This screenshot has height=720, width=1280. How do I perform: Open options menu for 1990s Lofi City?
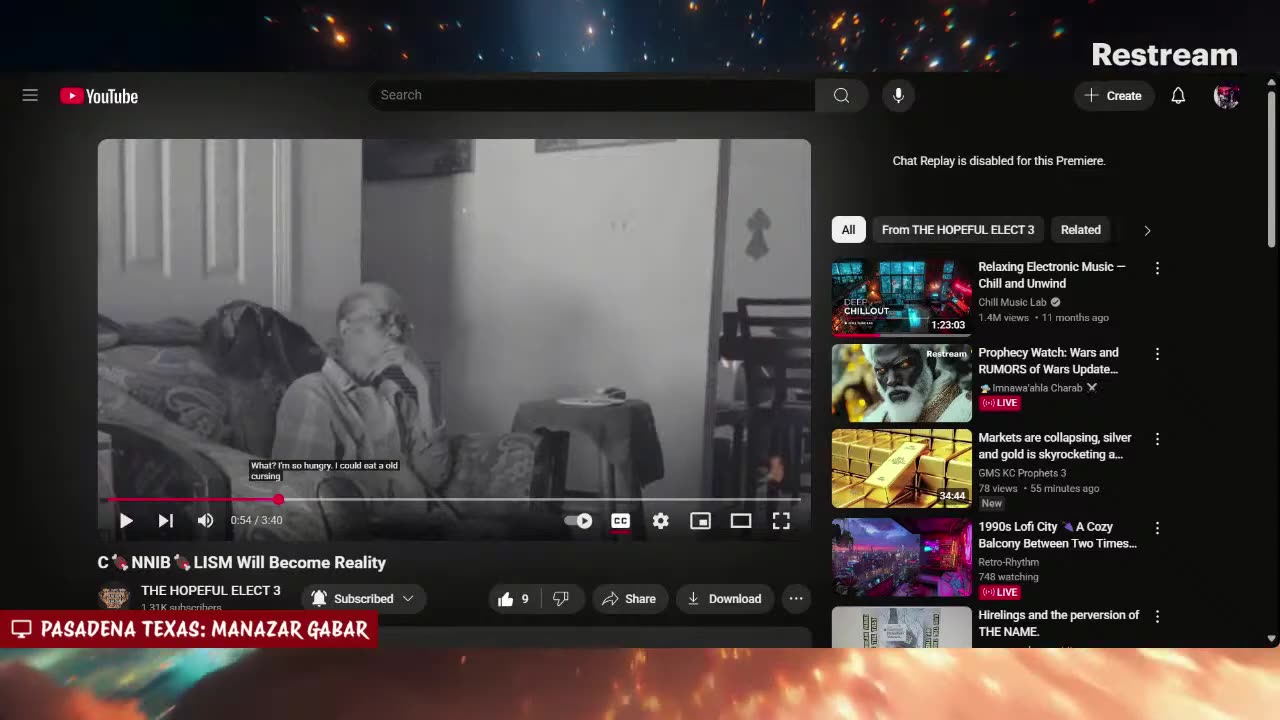(x=1157, y=528)
